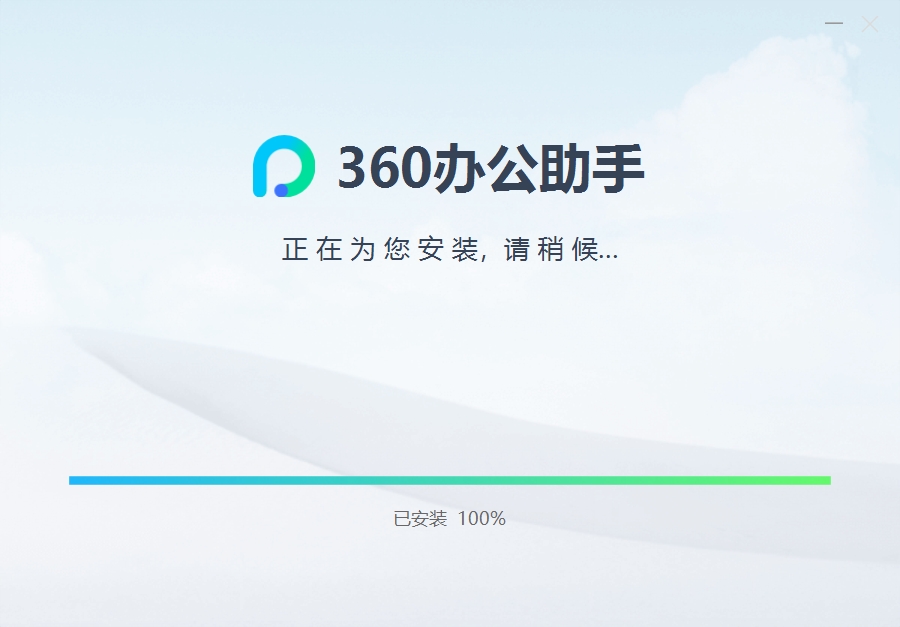The width and height of the screenshot is (900, 627).
Task: Click the "已安装" installed label
Action: (420, 518)
